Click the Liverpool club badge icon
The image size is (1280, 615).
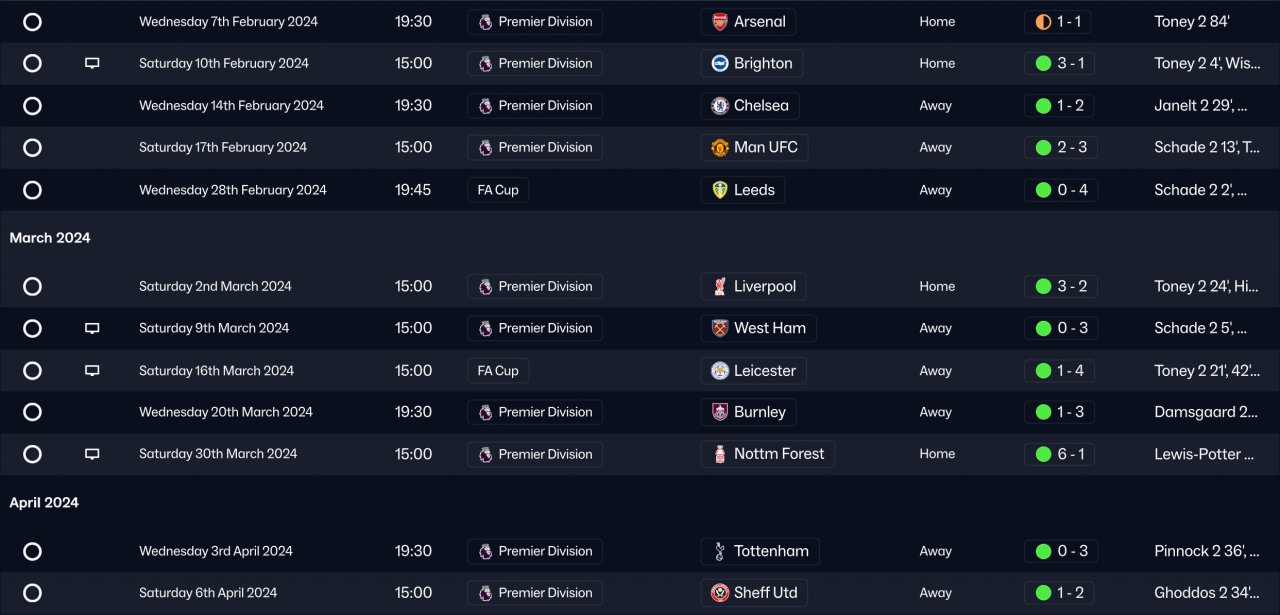tap(720, 287)
